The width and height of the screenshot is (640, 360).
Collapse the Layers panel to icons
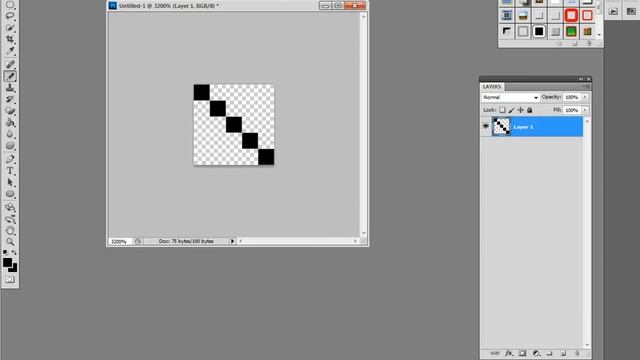point(581,79)
